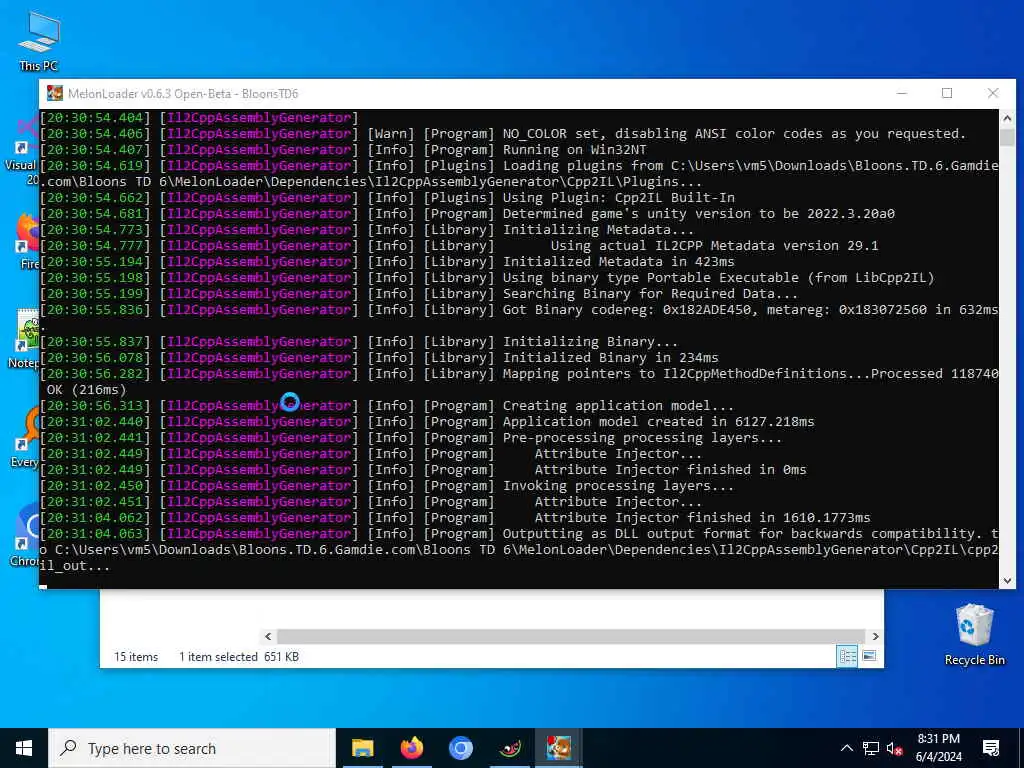Click the taskbar search box
The image size is (1024, 768).
193,748
